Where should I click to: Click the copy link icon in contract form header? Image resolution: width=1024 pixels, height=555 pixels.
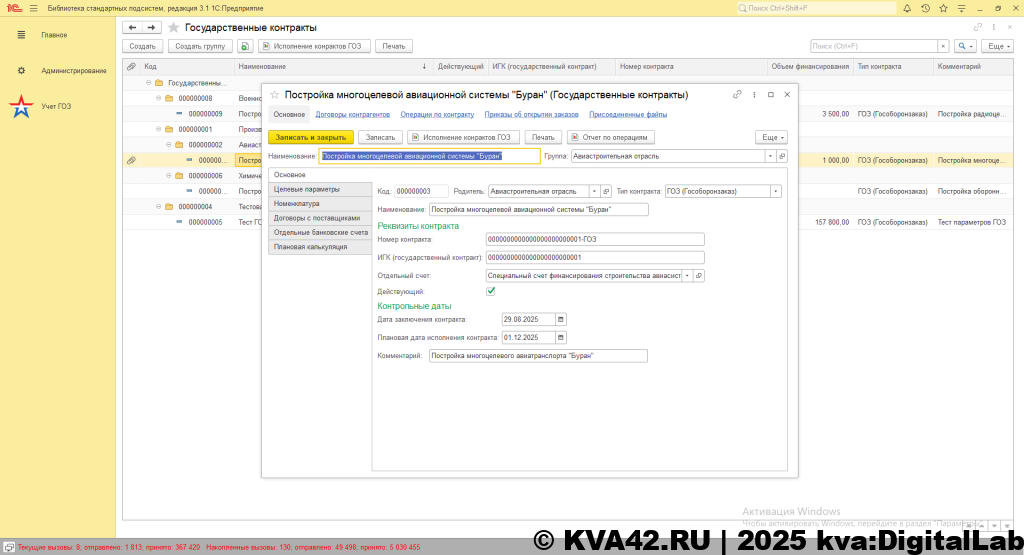pos(738,95)
